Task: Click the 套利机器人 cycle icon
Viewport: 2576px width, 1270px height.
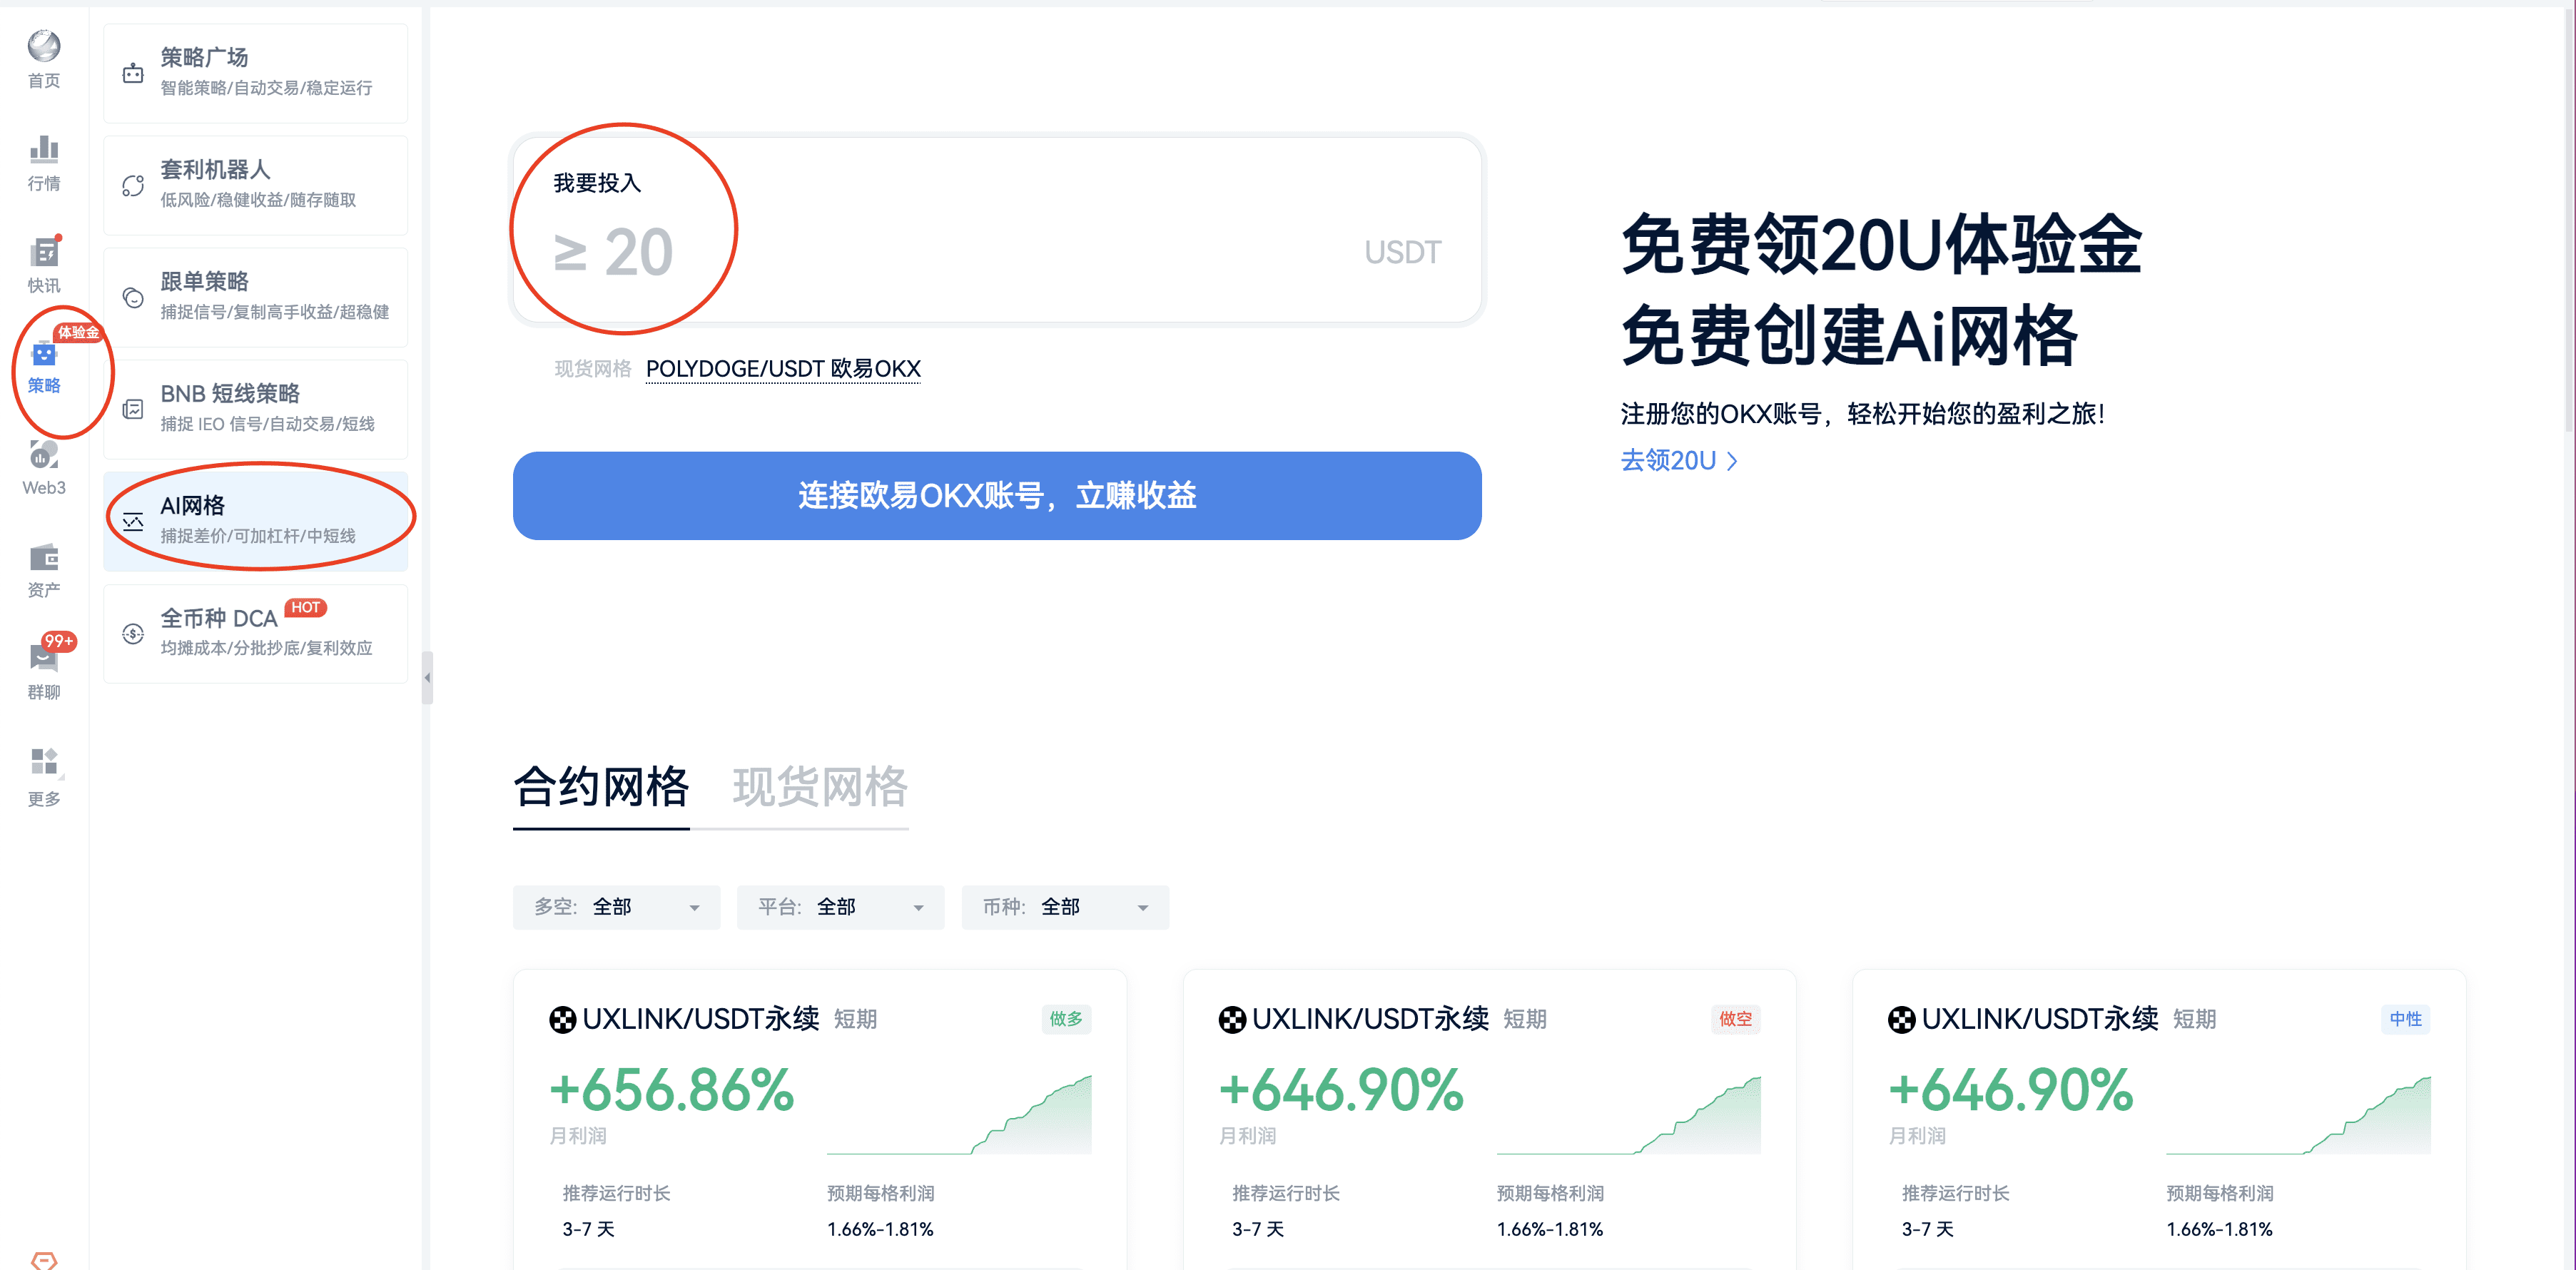Action: (x=133, y=185)
